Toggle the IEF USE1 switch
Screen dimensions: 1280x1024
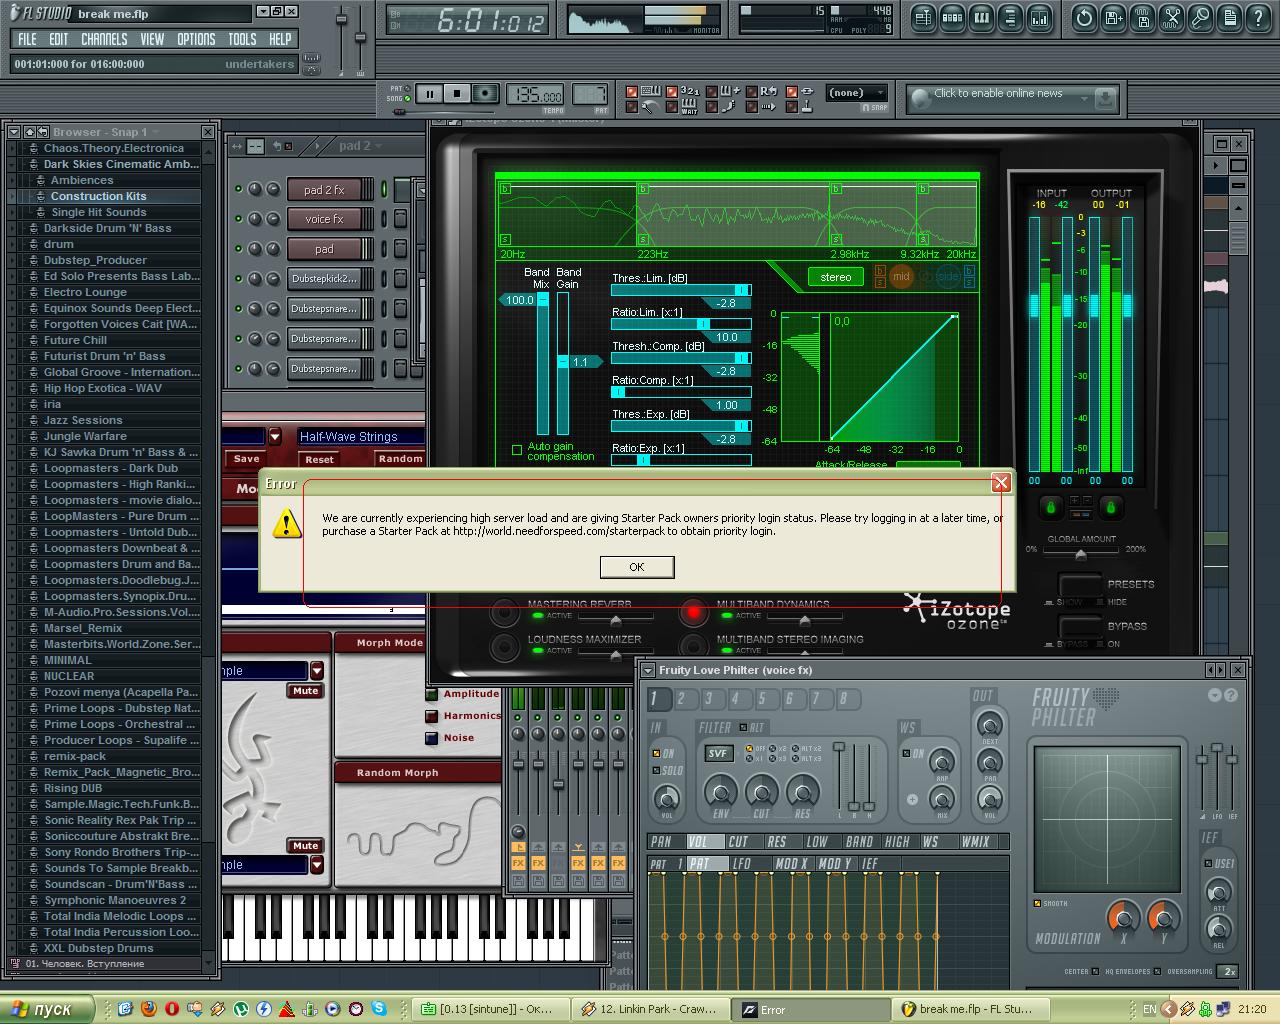[x=1208, y=863]
